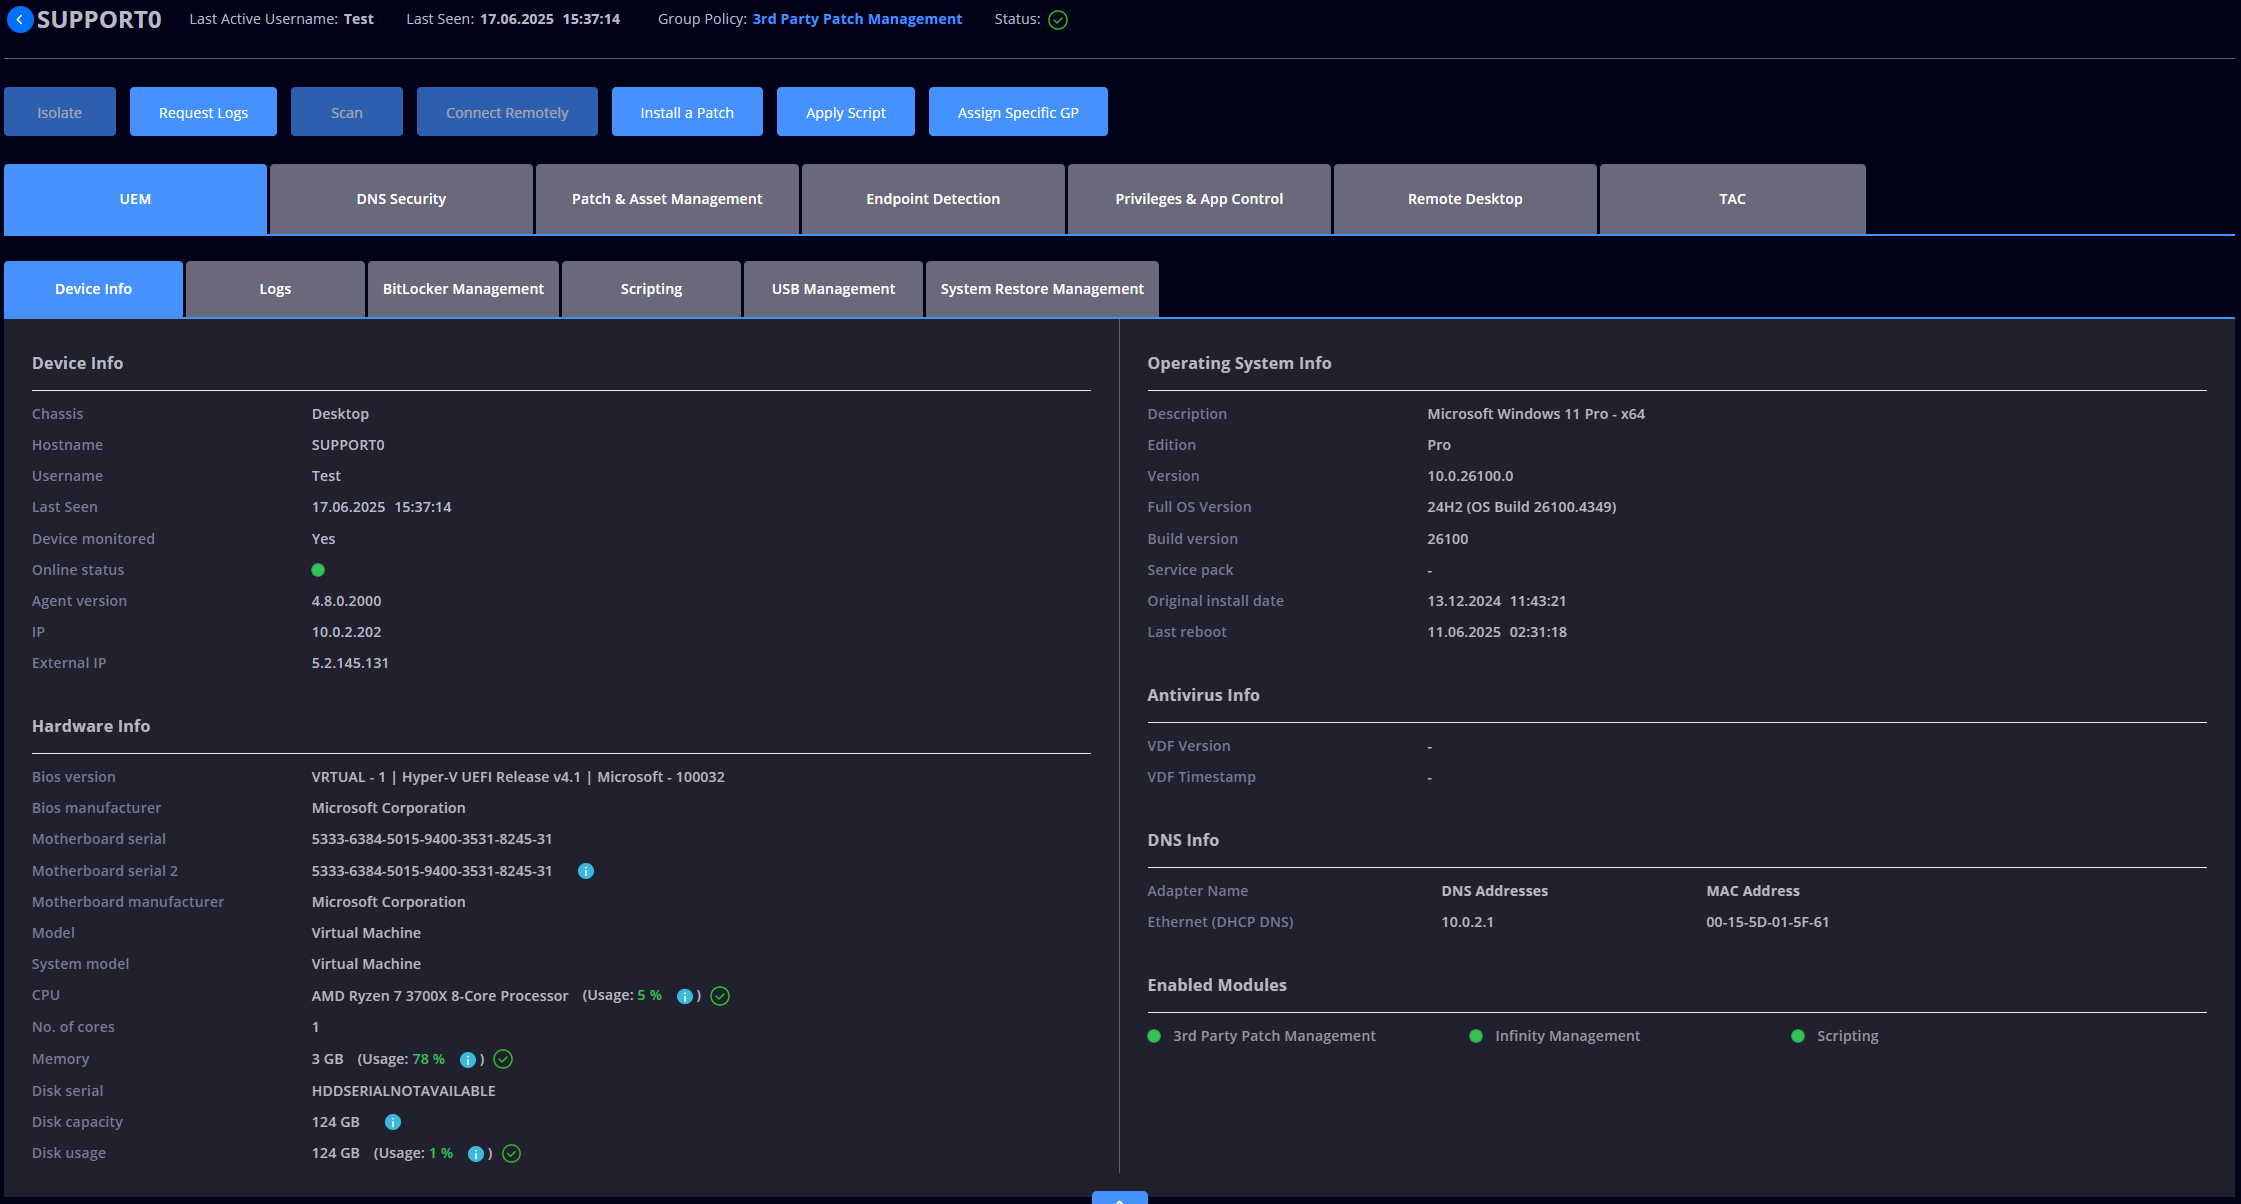
Task: Click the Isolate button
Action: 60,111
